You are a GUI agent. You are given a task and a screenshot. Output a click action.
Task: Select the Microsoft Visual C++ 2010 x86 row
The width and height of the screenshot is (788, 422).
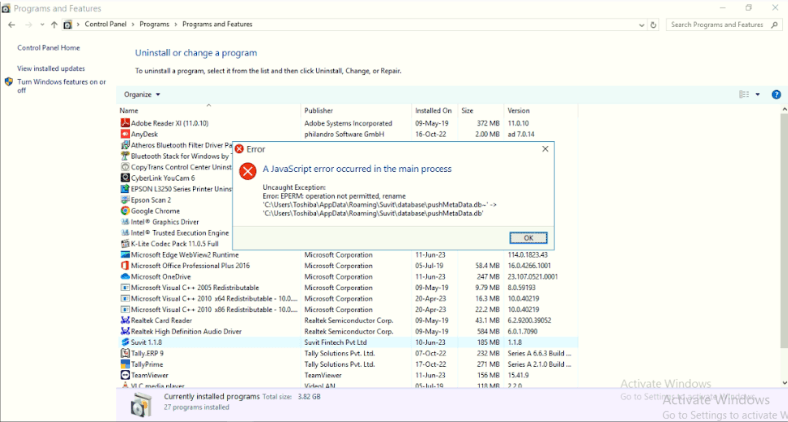(x=348, y=309)
